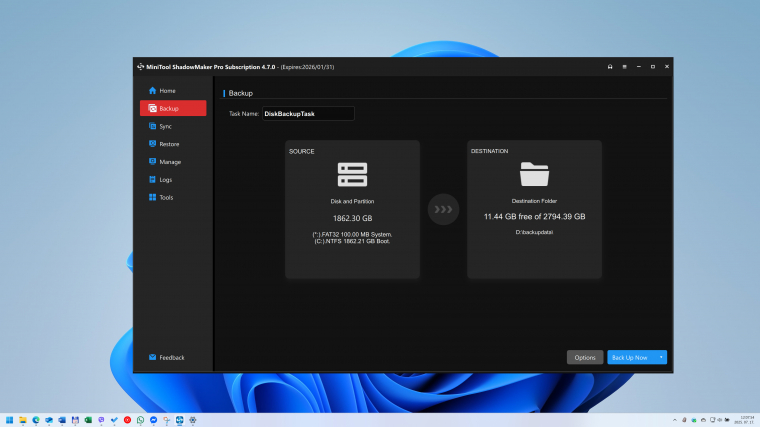
Task: Click the DESTINATION card label
Action: coord(490,151)
